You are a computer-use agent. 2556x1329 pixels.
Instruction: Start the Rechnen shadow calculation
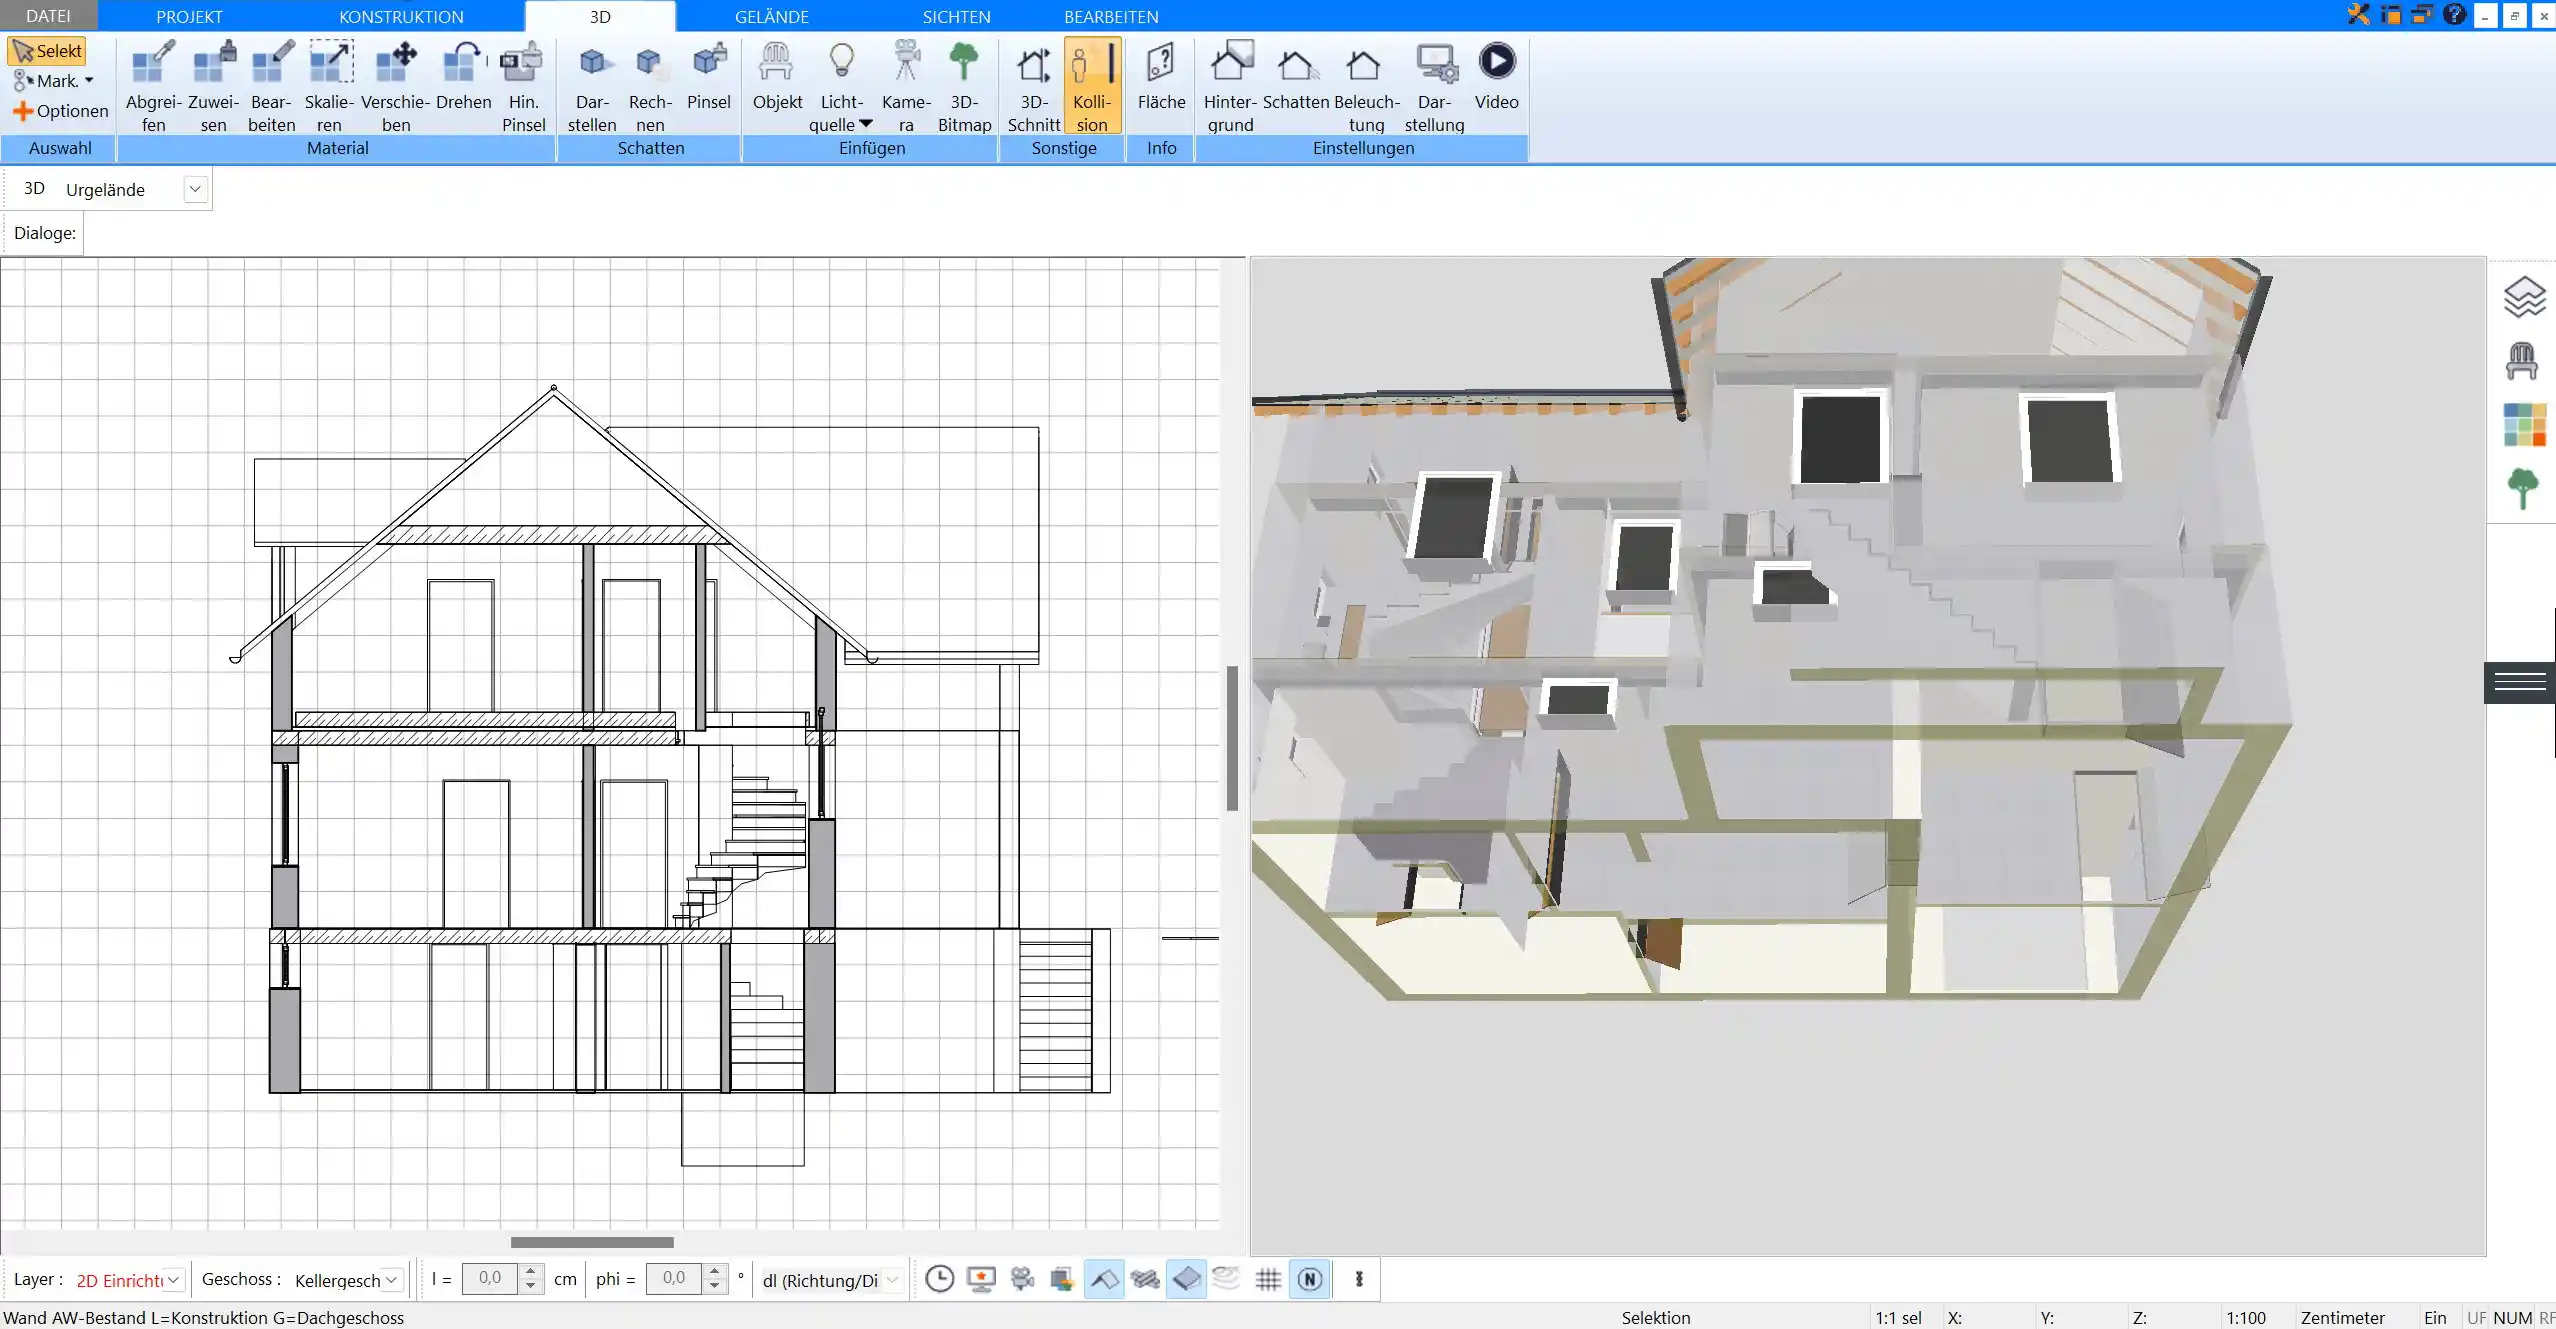(x=650, y=86)
